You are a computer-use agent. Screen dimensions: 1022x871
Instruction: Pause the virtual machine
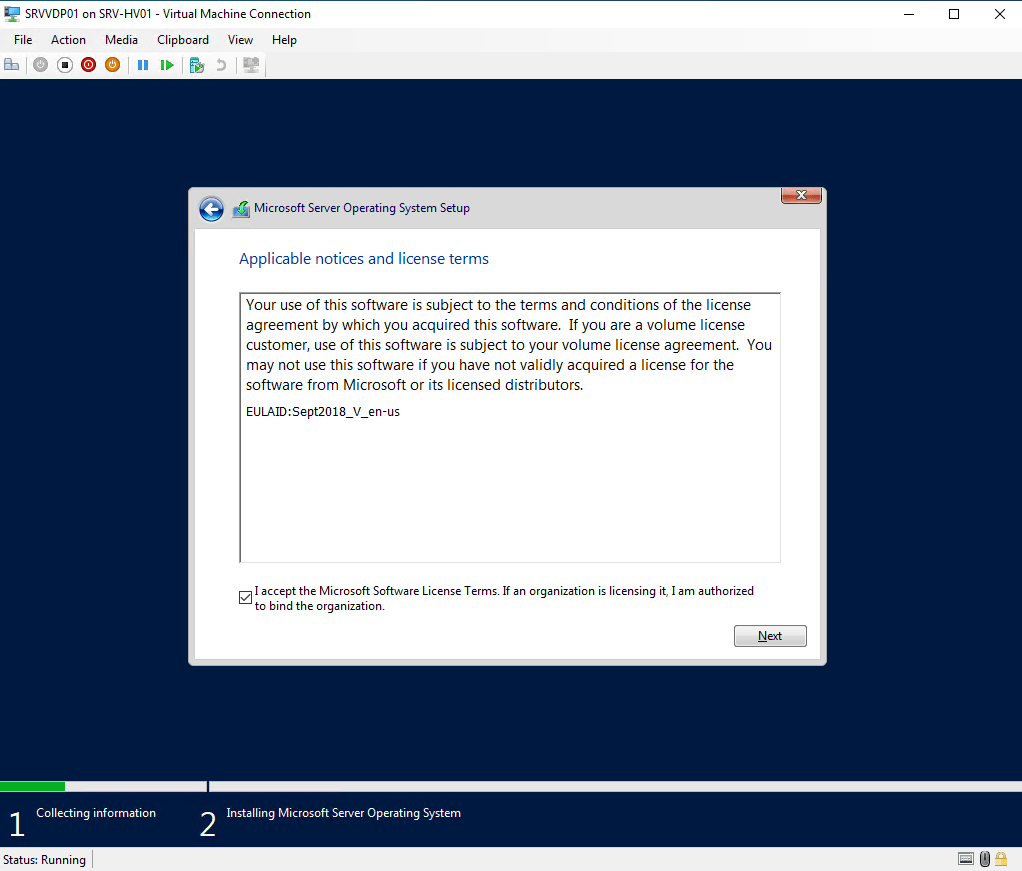(x=143, y=65)
